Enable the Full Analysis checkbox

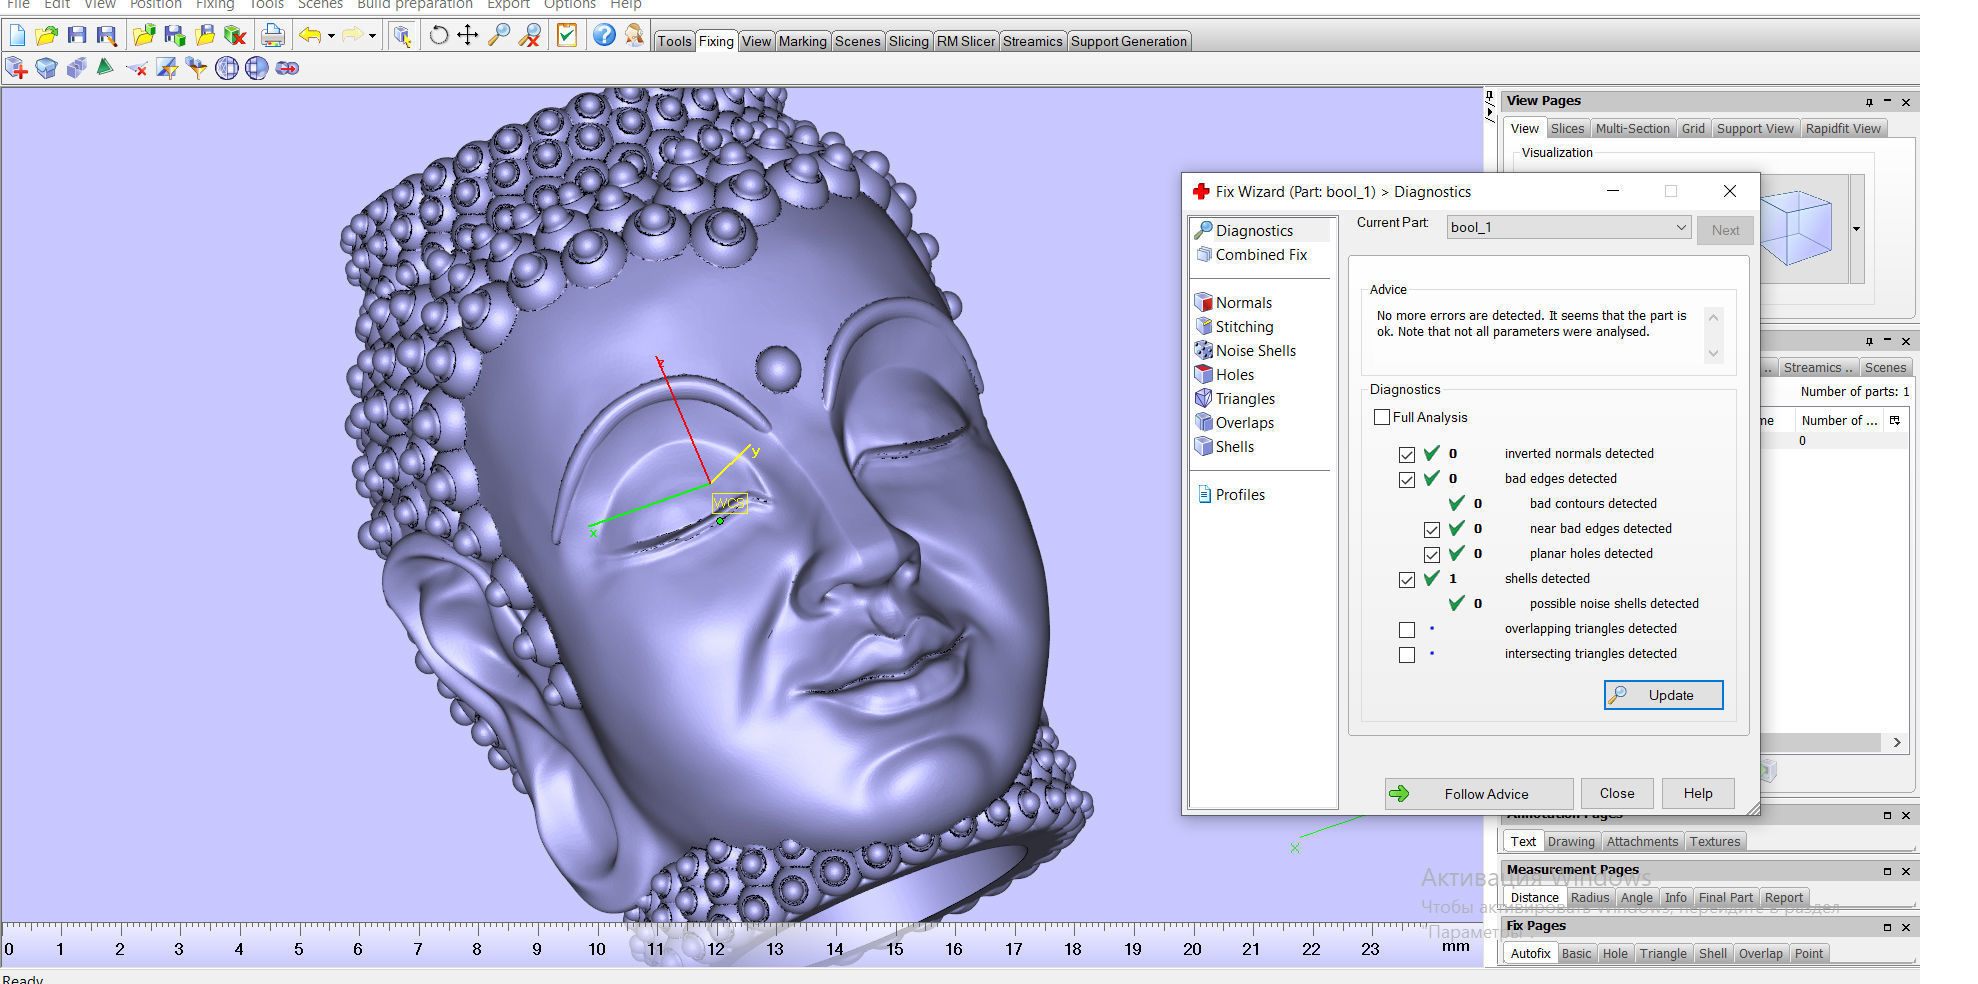pos(1382,417)
